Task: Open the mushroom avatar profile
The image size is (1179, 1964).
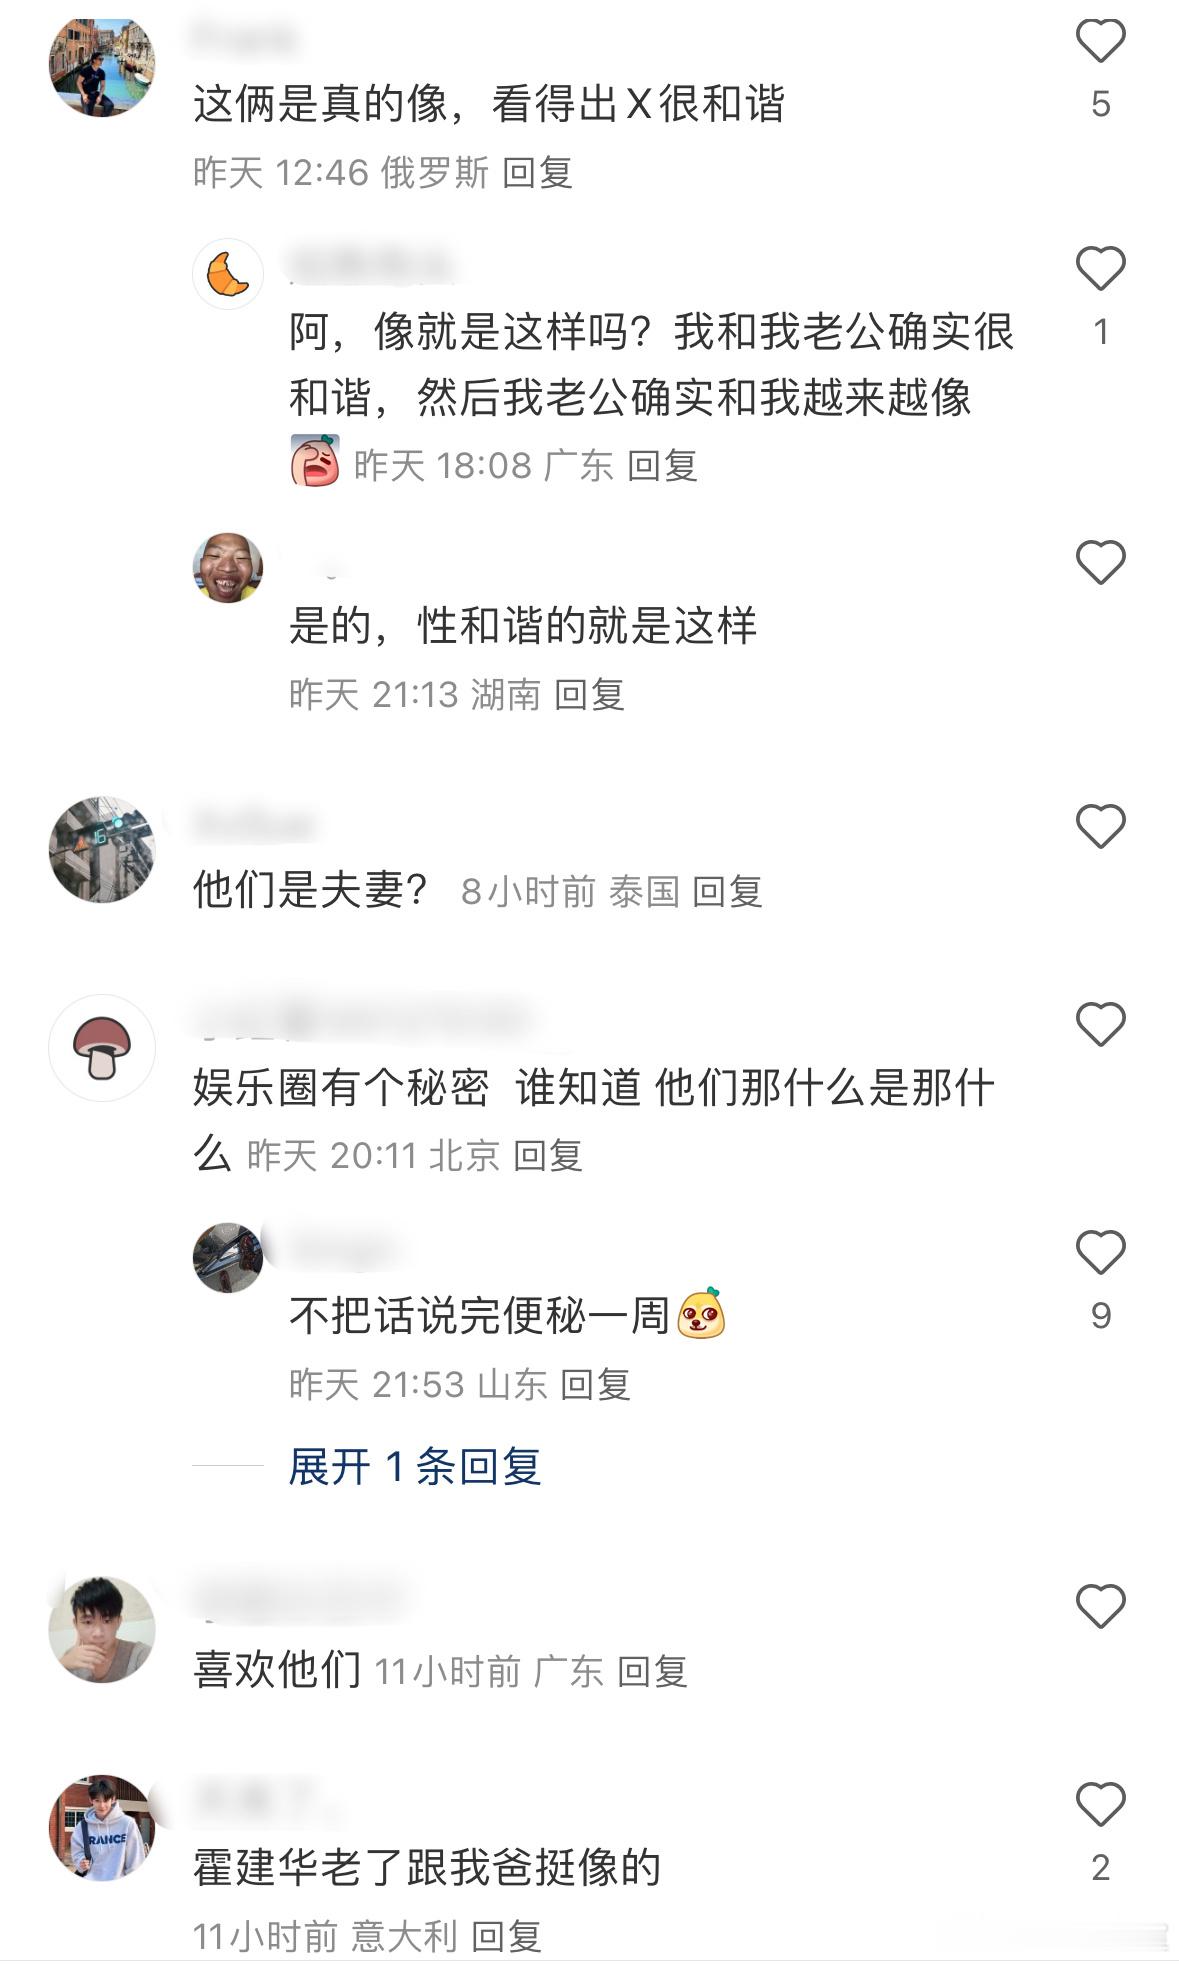Action: click(102, 1048)
